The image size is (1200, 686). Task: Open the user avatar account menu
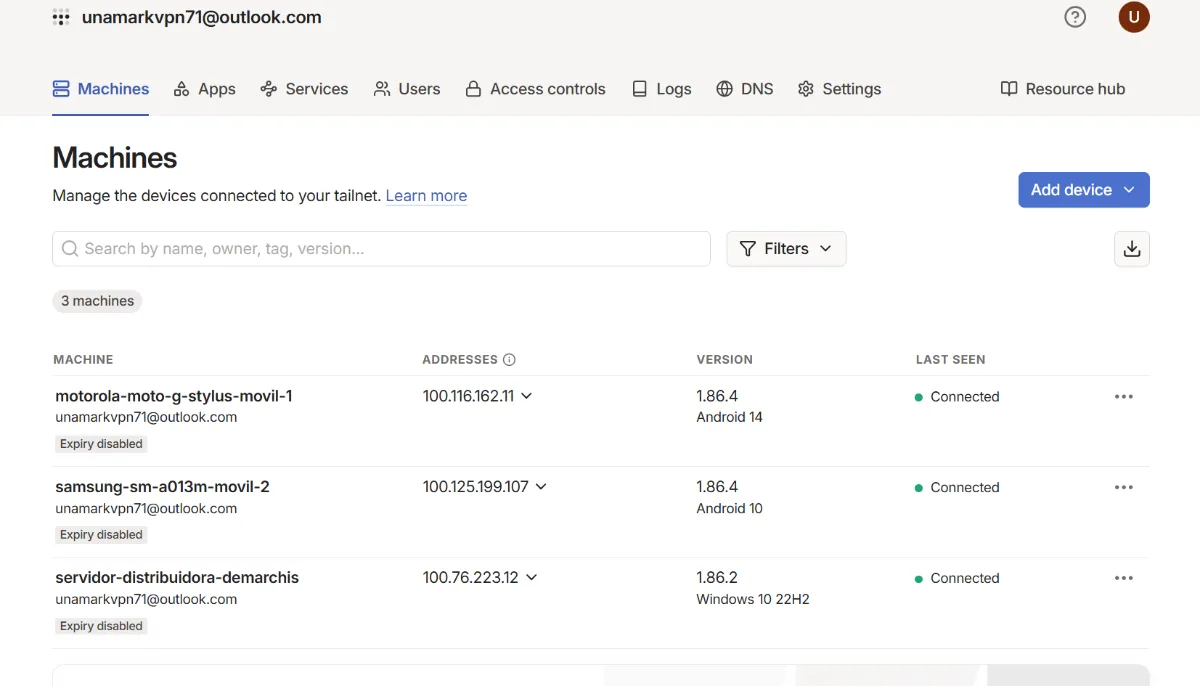pyautogui.click(x=1134, y=17)
